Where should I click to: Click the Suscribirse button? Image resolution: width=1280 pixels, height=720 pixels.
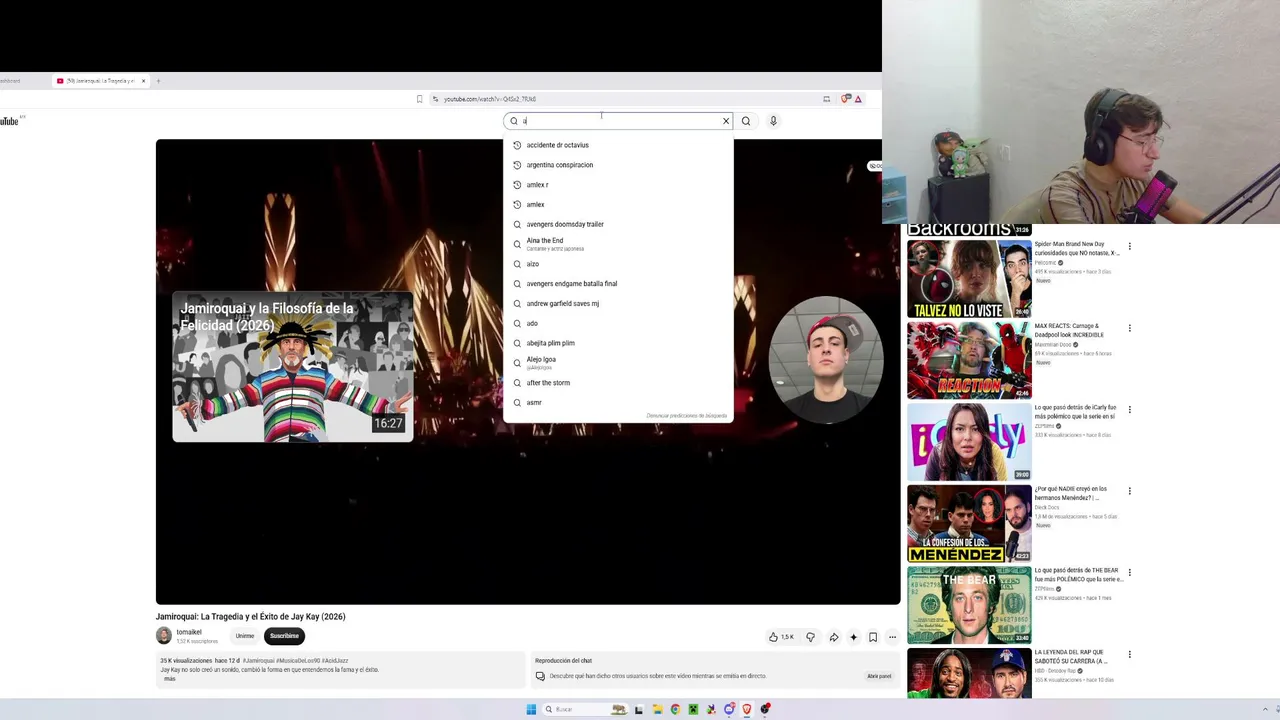284,636
